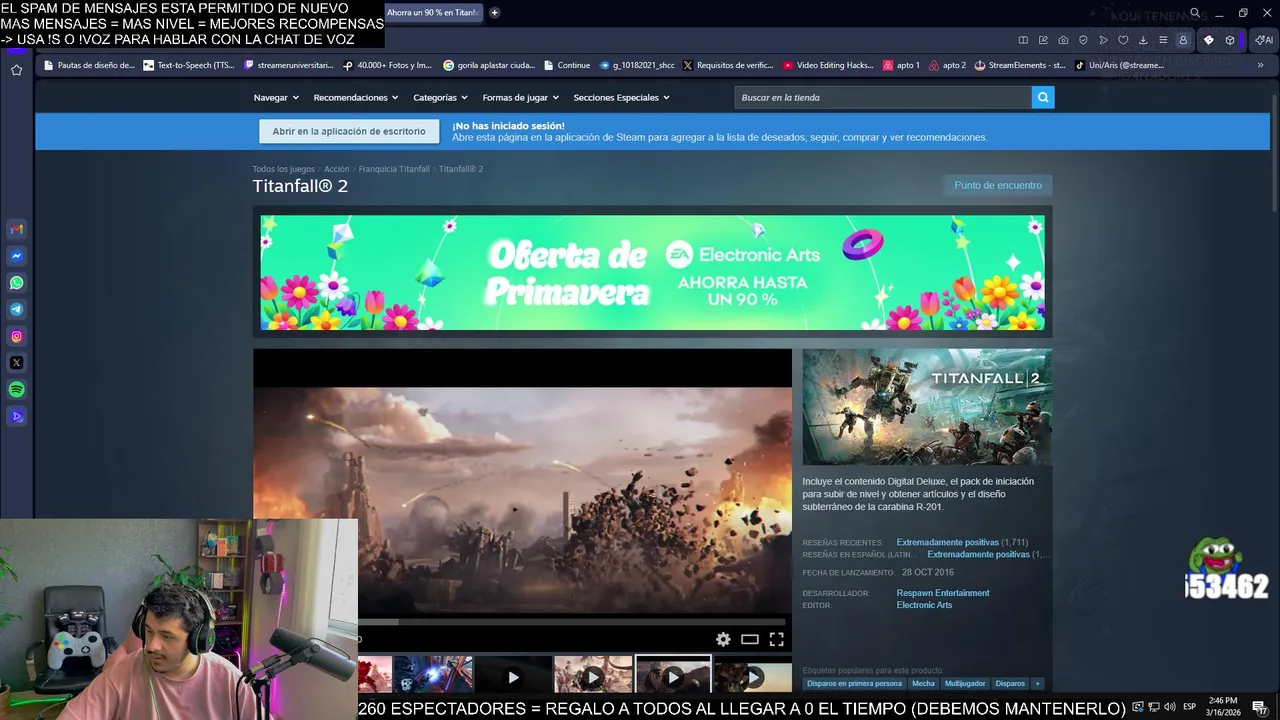
Task: Open 'Video Editing Hacks' bookmark
Action: (x=828, y=65)
